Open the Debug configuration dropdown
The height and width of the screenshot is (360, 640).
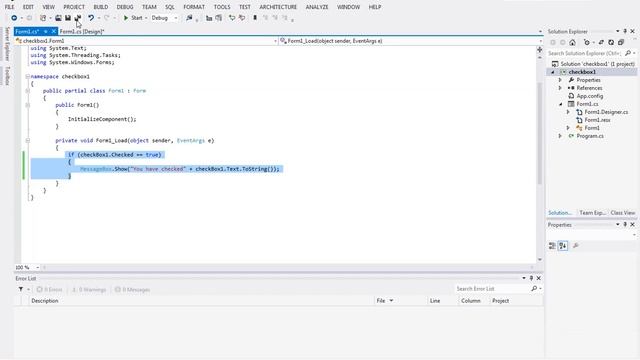tap(164, 18)
